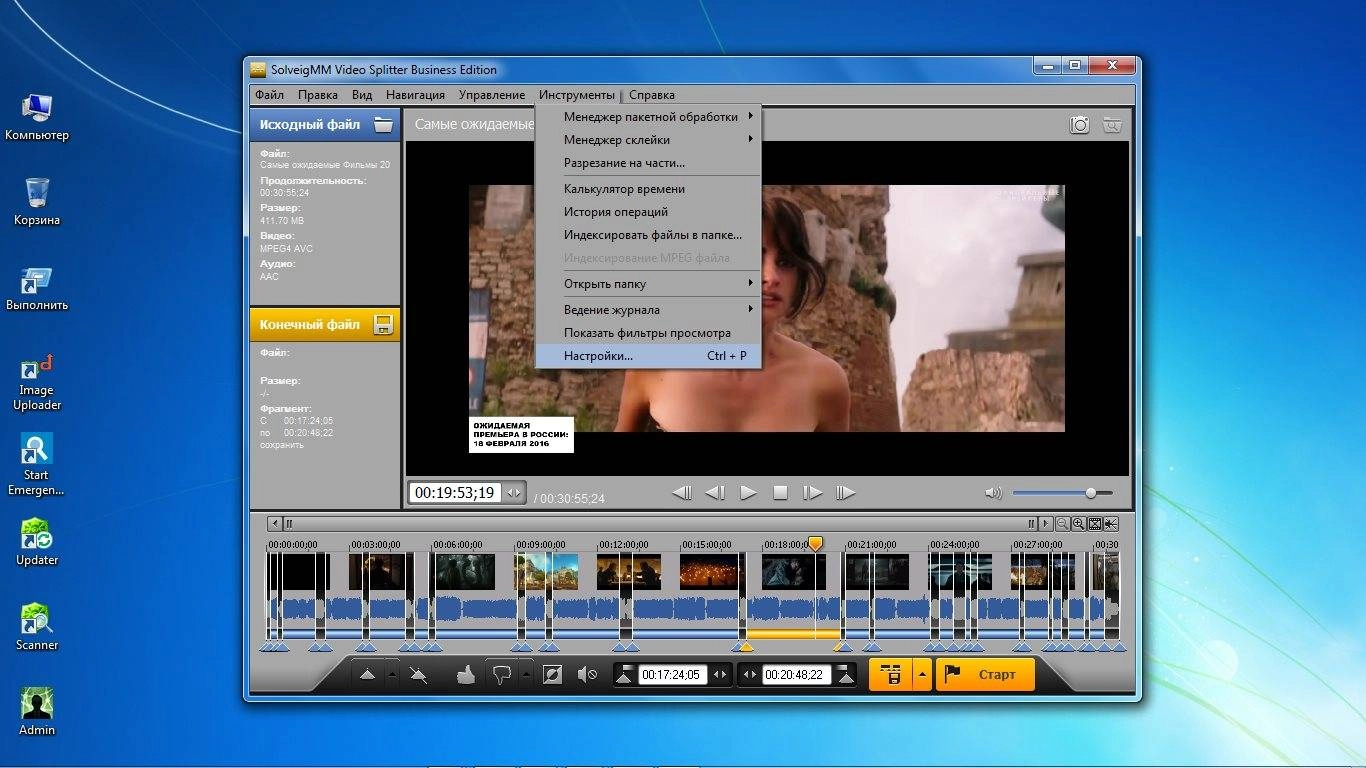Screen dimensions: 1366x768
Task: Zoom in the timeline
Action: coord(1079,523)
